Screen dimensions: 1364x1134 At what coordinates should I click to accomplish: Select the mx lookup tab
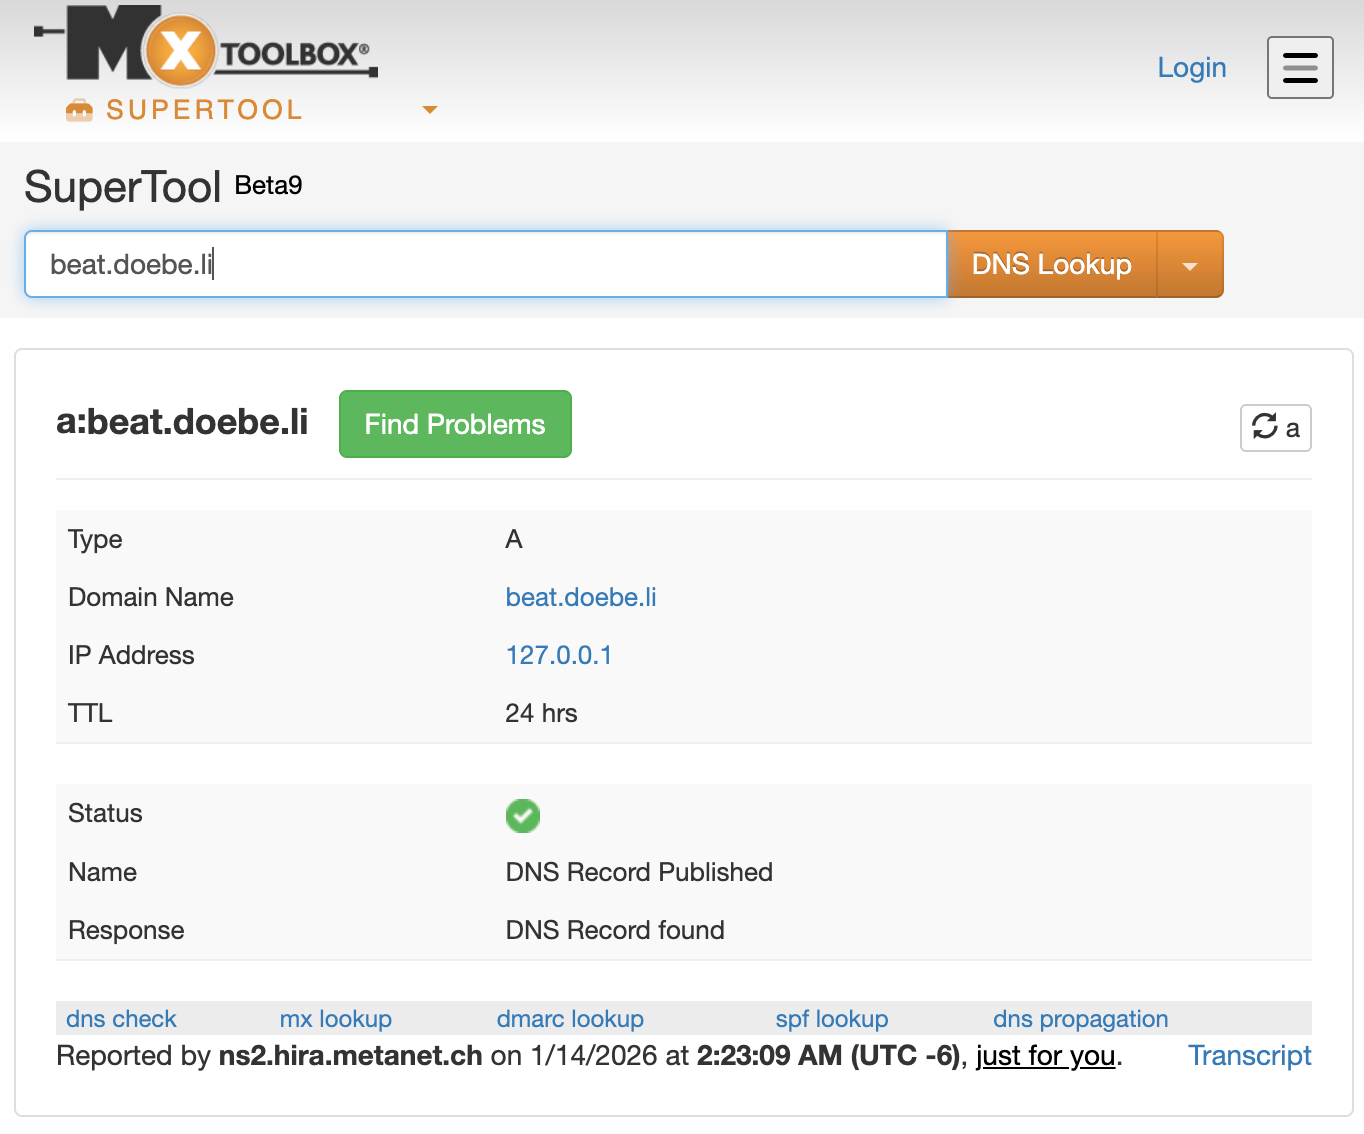[335, 1018]
